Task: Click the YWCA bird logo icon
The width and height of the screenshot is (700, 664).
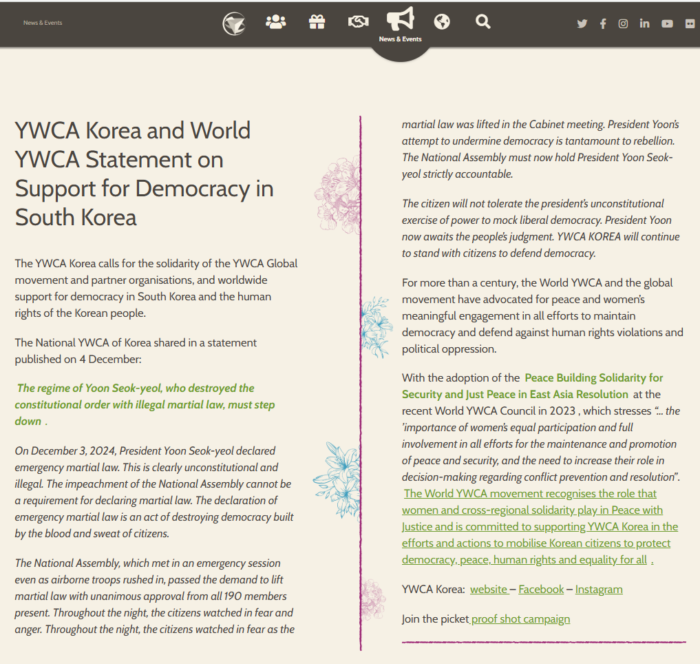Action: click(x=234, y=22)
